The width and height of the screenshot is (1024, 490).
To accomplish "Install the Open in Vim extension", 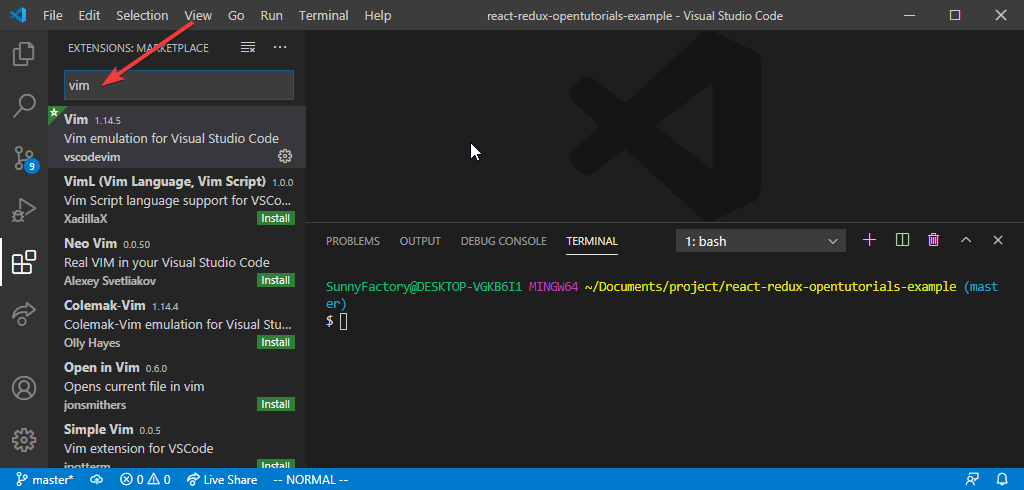I will click(276, 404).
